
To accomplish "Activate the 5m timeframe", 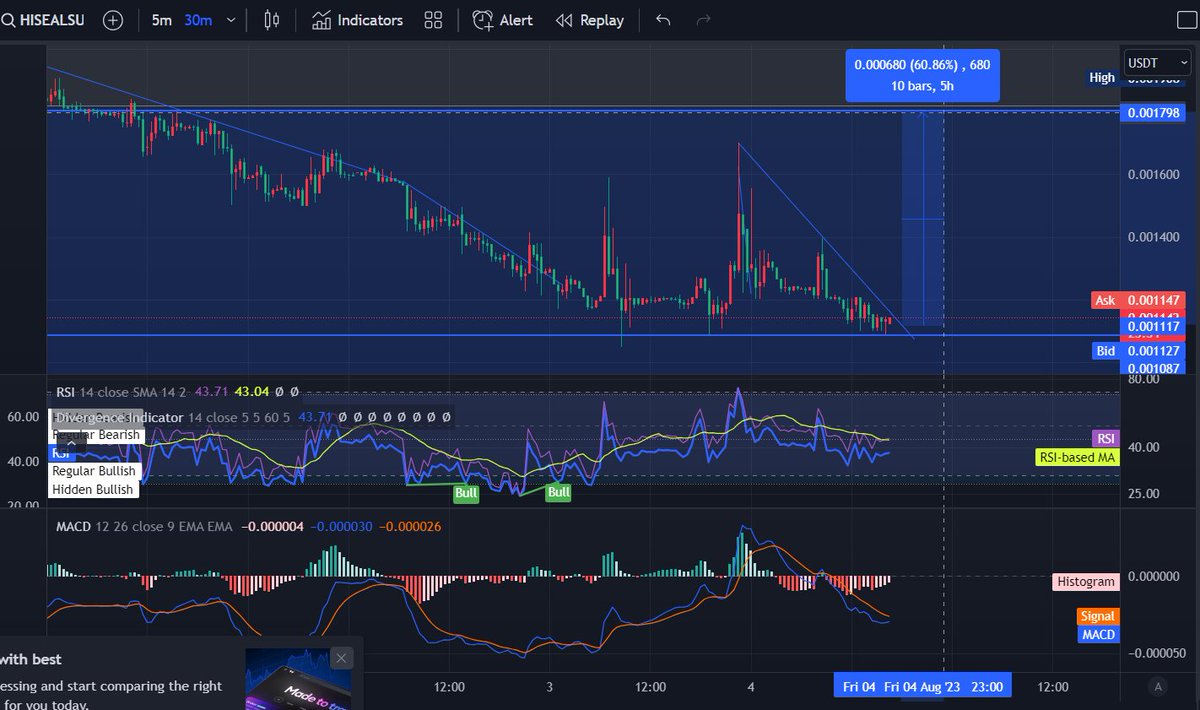I will point(160,19).
